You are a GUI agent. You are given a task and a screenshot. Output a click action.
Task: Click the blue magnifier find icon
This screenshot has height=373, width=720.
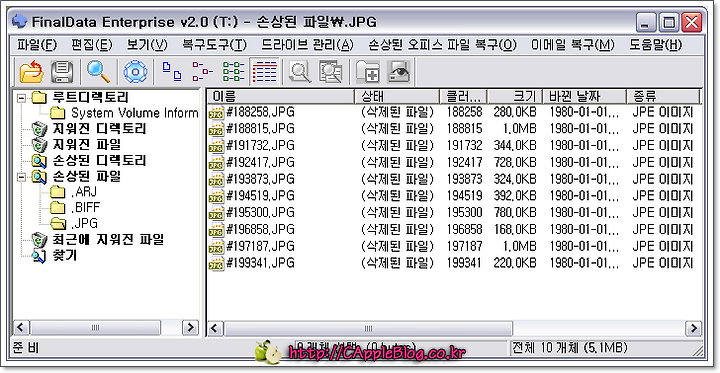[x=98, y=72]
